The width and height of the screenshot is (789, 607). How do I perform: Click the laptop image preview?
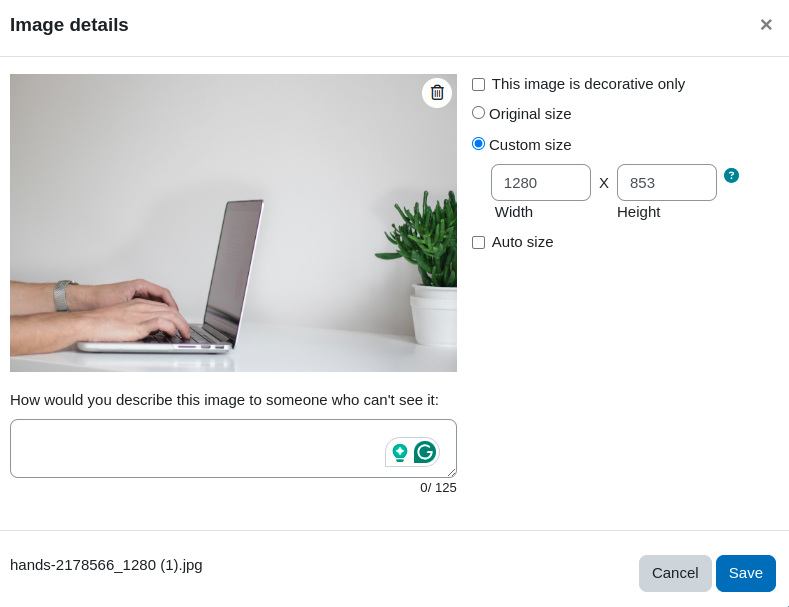pos(233,223)
